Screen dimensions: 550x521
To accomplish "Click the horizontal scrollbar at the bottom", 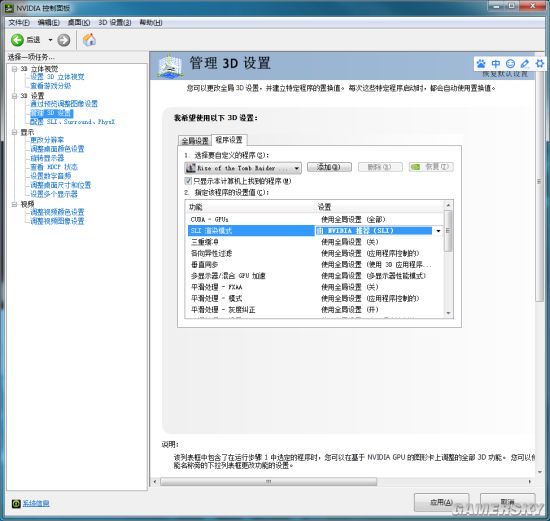I will pos(269,482).
